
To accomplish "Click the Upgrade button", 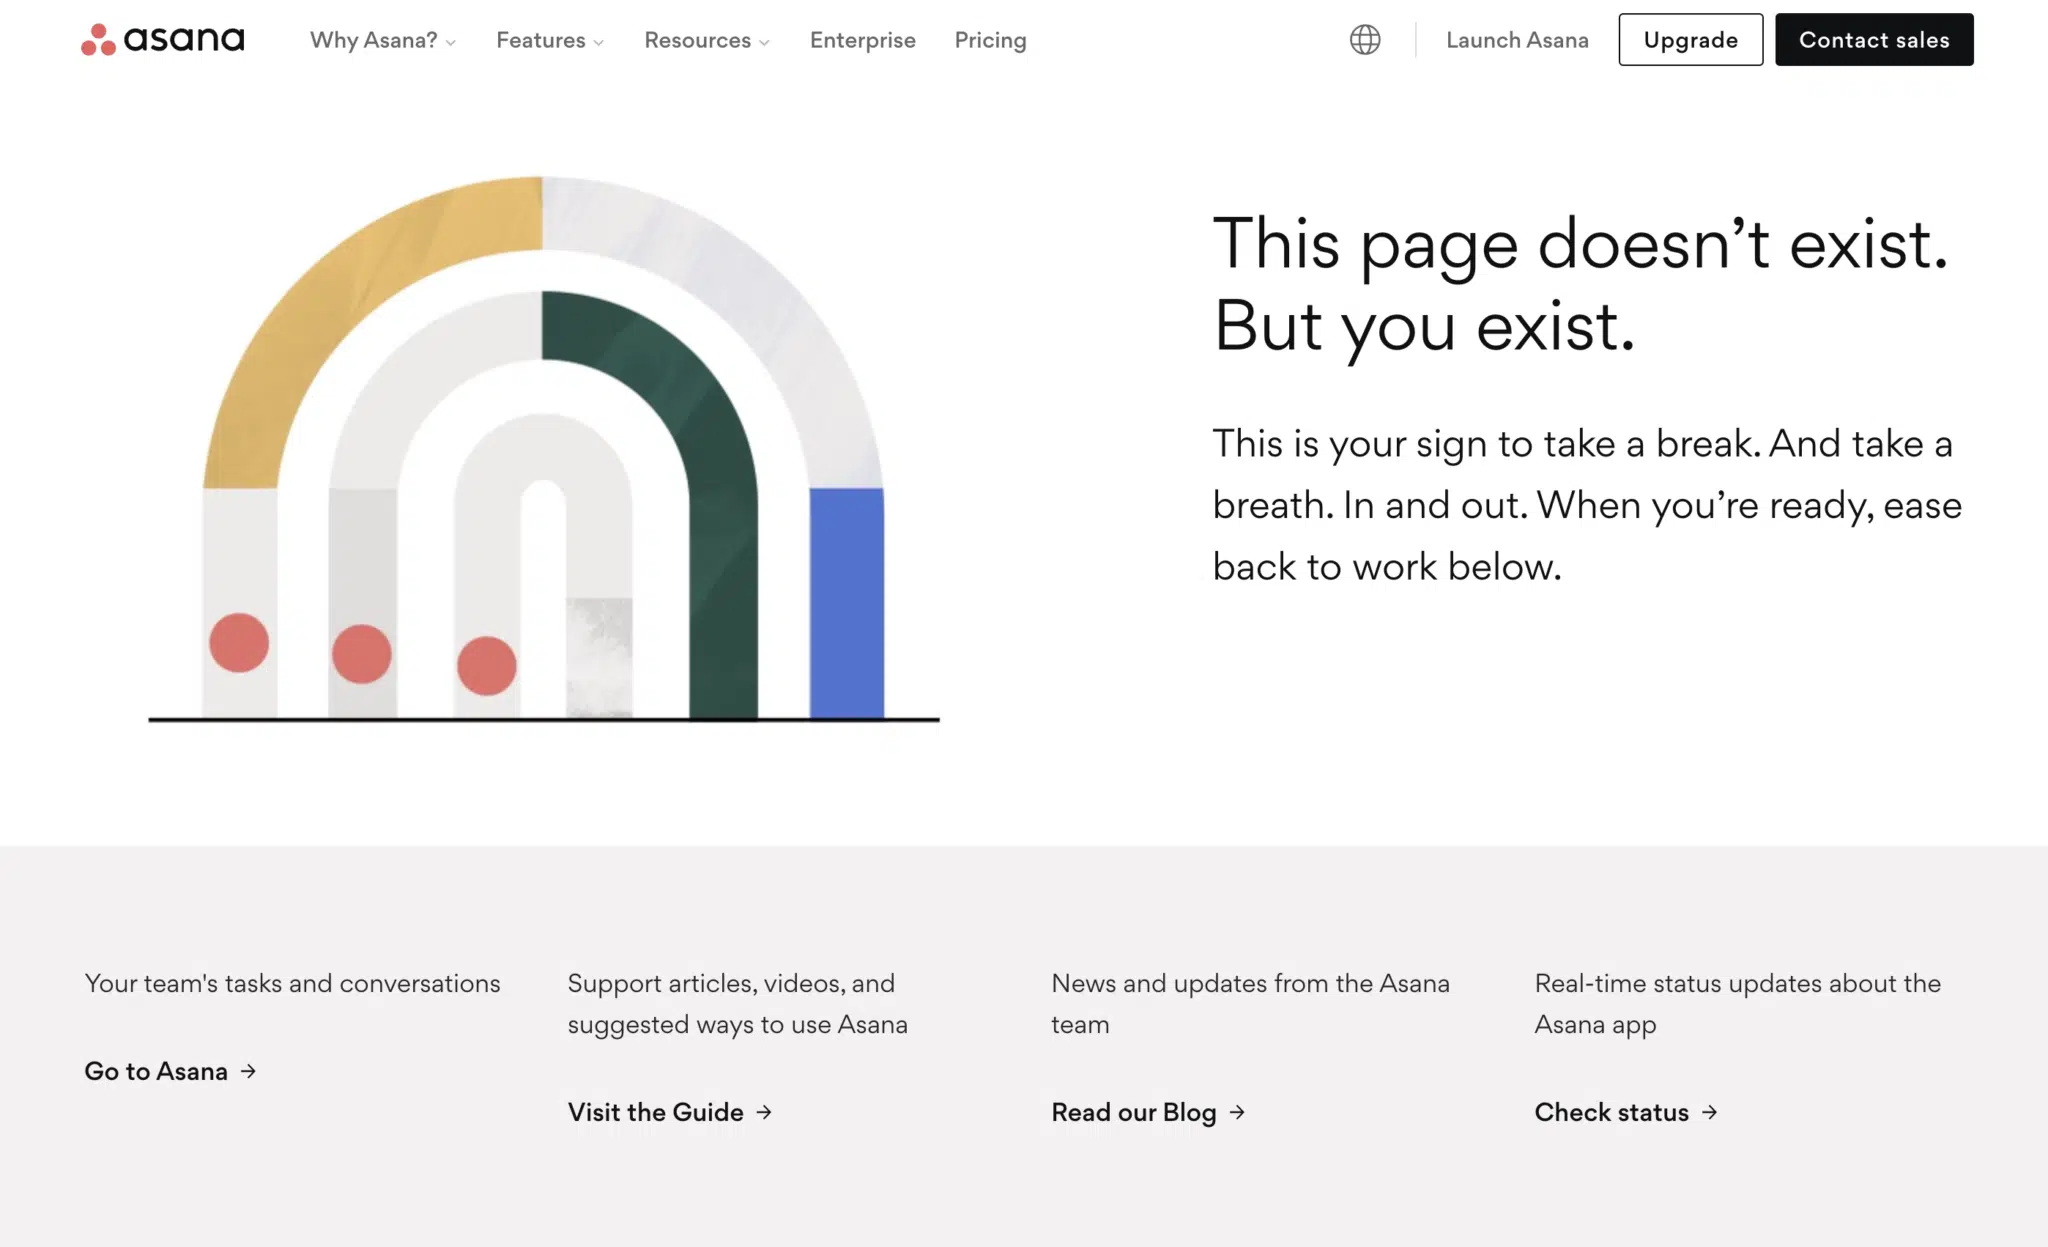I will point(1690,40).
